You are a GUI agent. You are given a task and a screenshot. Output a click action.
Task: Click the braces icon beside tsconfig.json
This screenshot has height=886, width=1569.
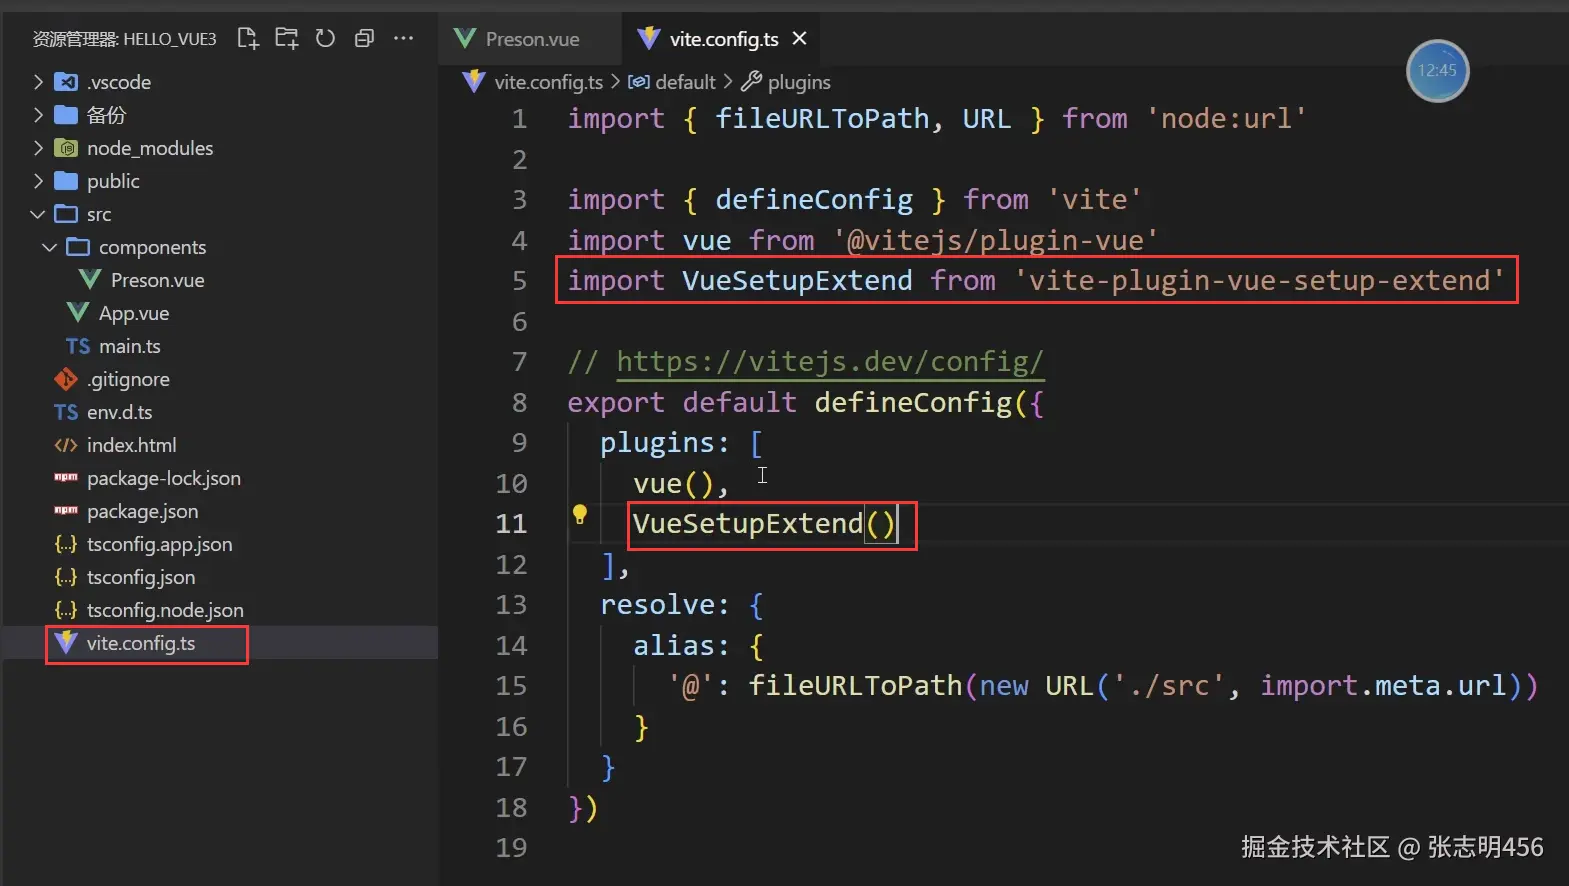[66, 577]
